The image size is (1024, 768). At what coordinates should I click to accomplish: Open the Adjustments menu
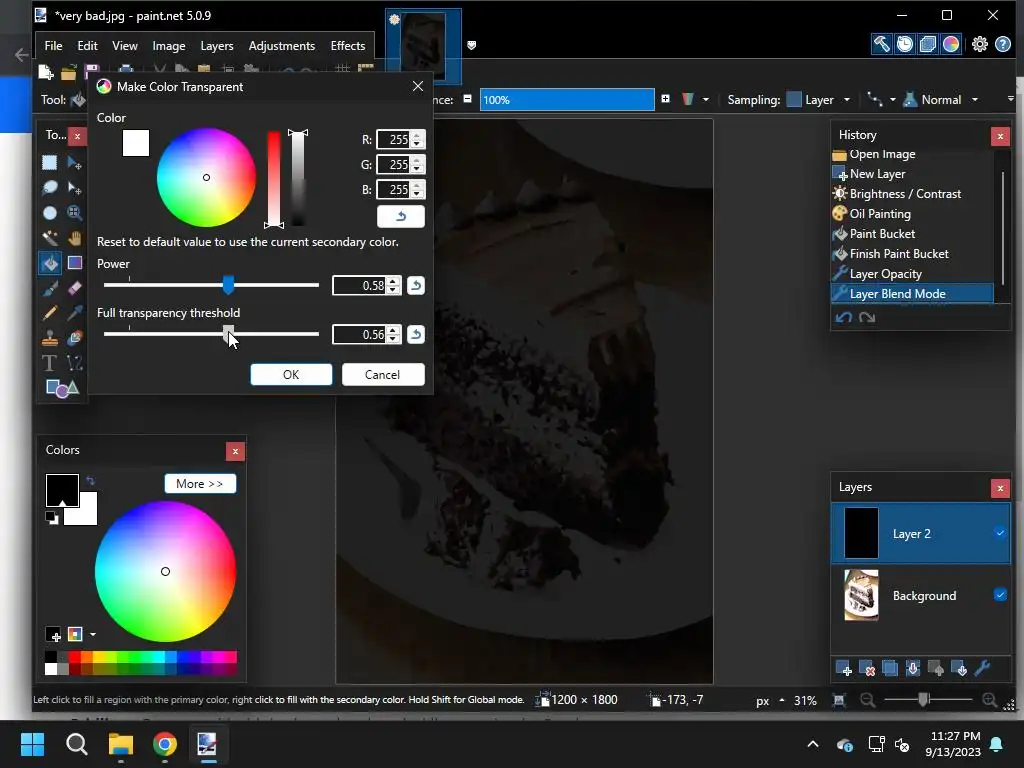pos(281,46)
